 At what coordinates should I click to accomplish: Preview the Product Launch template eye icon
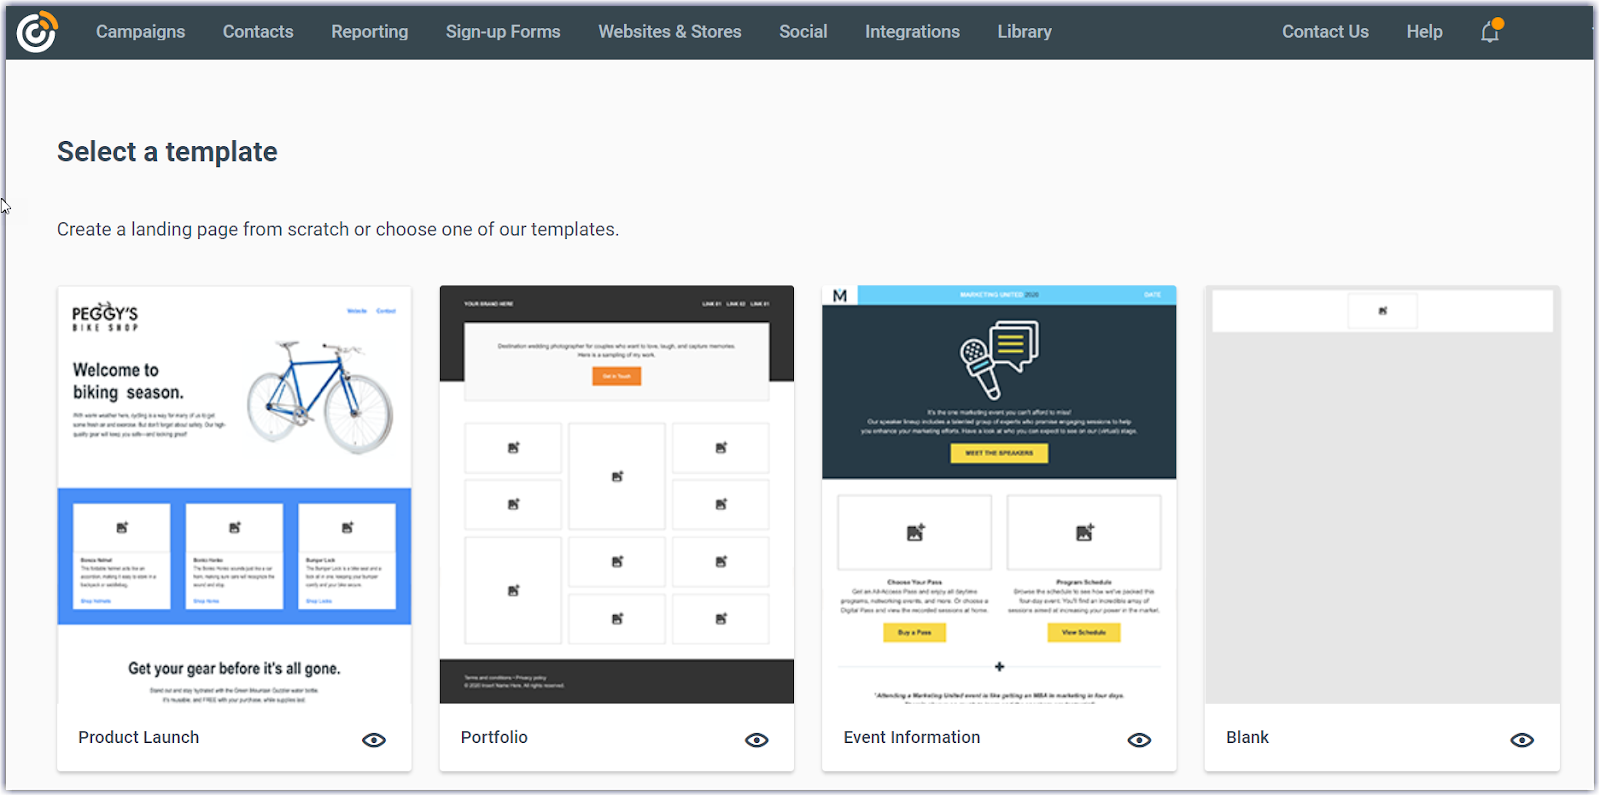click(x=374, y=740)
